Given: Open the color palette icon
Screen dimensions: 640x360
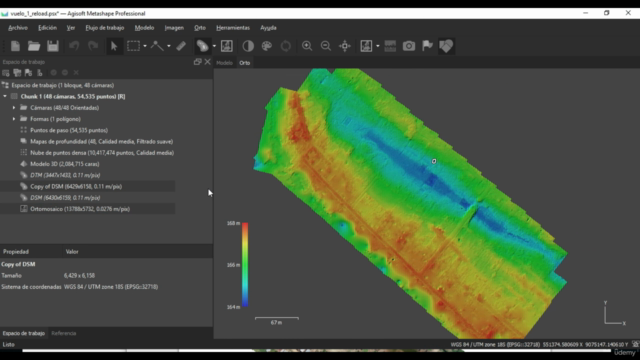Looking at the screenshot, I should pos(267,46).
